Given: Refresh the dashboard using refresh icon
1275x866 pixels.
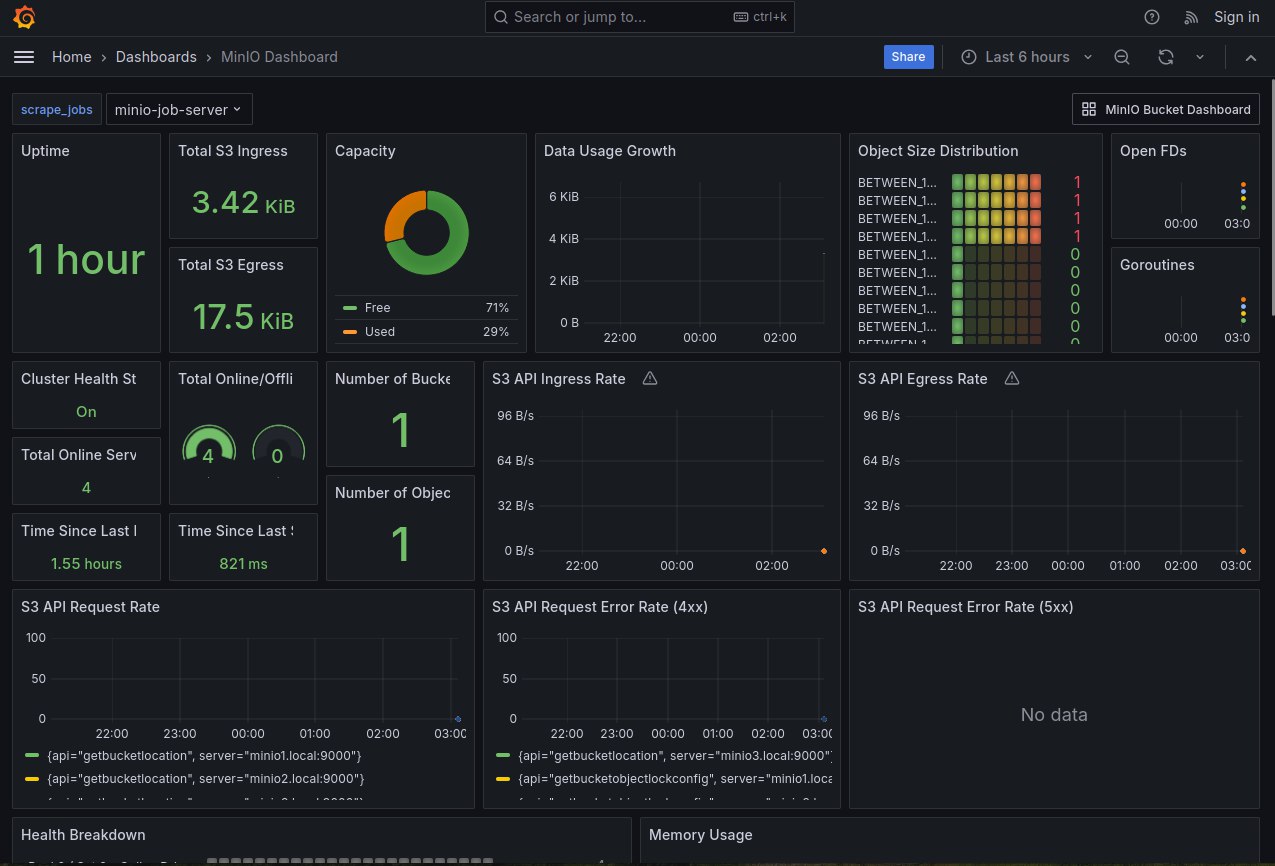Looking at the screenshot, I should pos(1166,57).
